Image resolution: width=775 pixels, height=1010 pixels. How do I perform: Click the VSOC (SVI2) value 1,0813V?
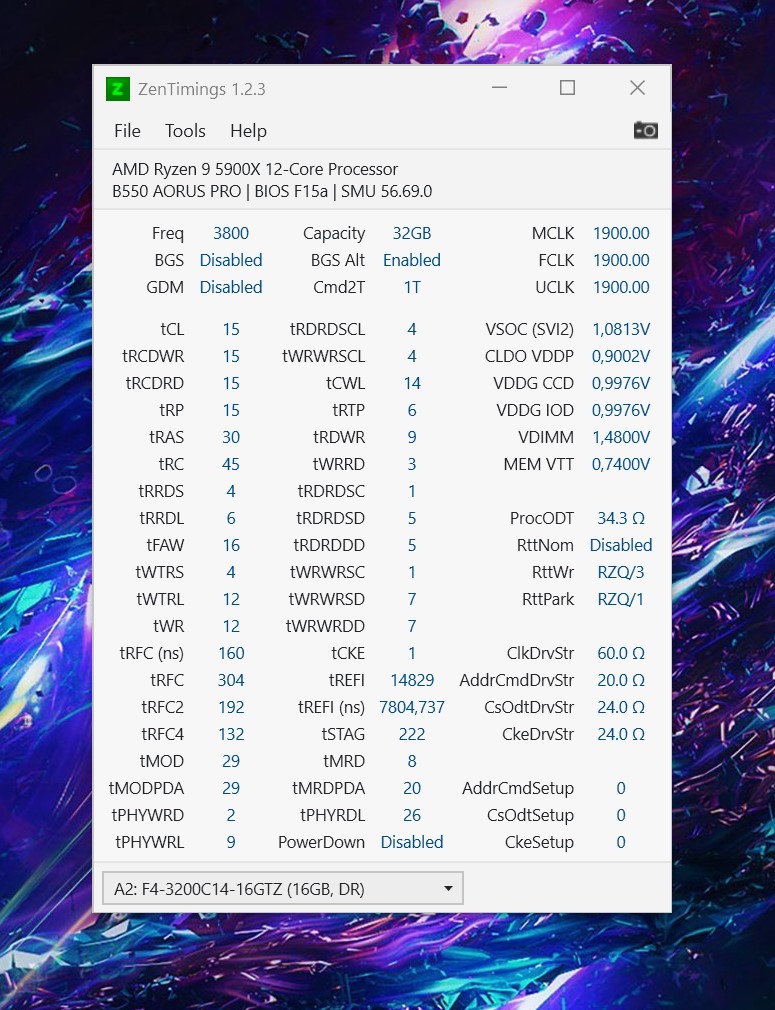(621, 329)
